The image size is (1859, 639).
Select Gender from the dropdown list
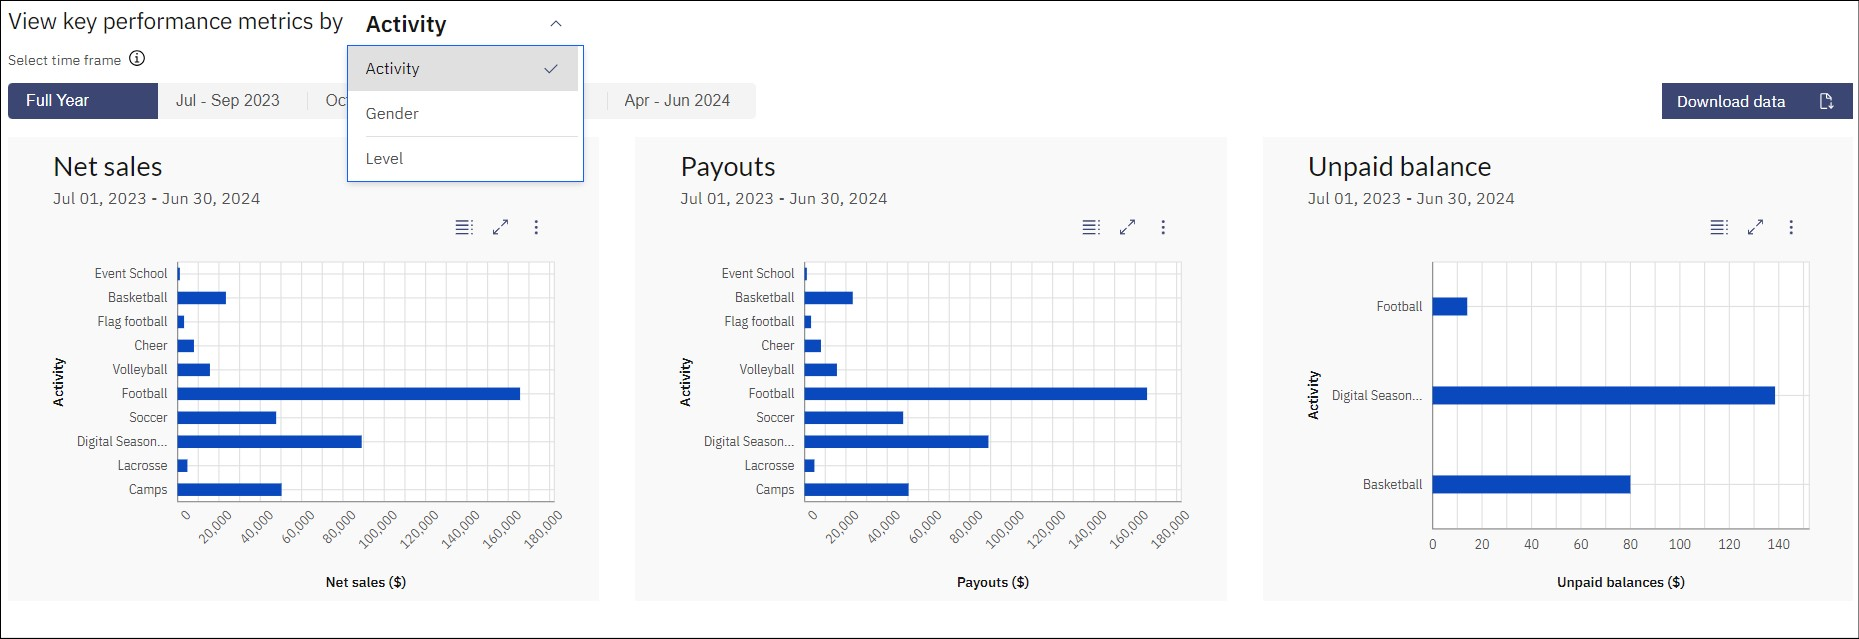465,114
